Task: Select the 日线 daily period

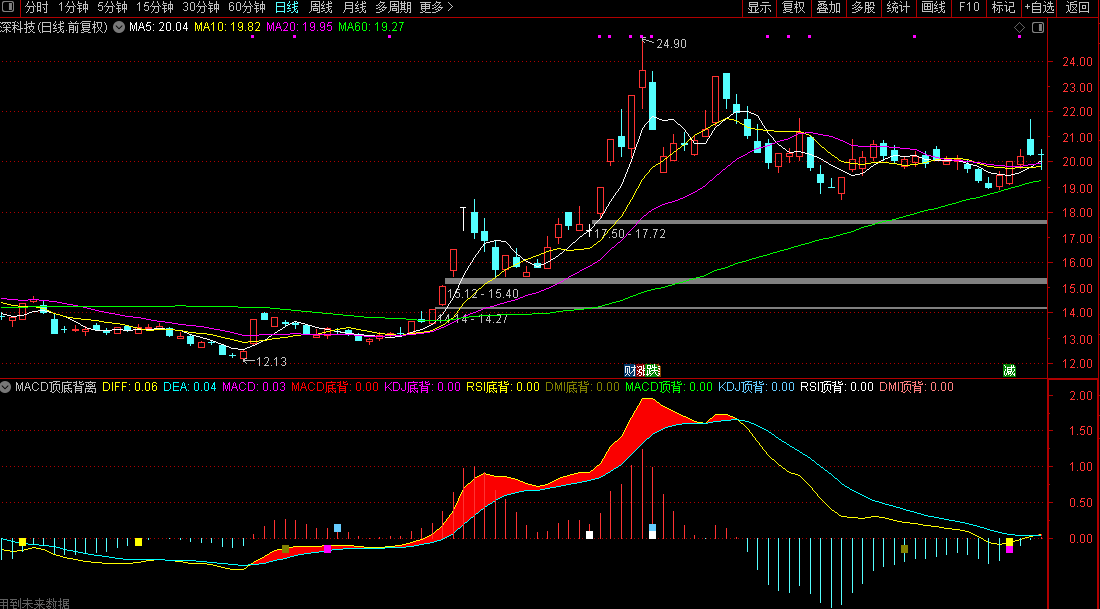Action: coord(286,8)
